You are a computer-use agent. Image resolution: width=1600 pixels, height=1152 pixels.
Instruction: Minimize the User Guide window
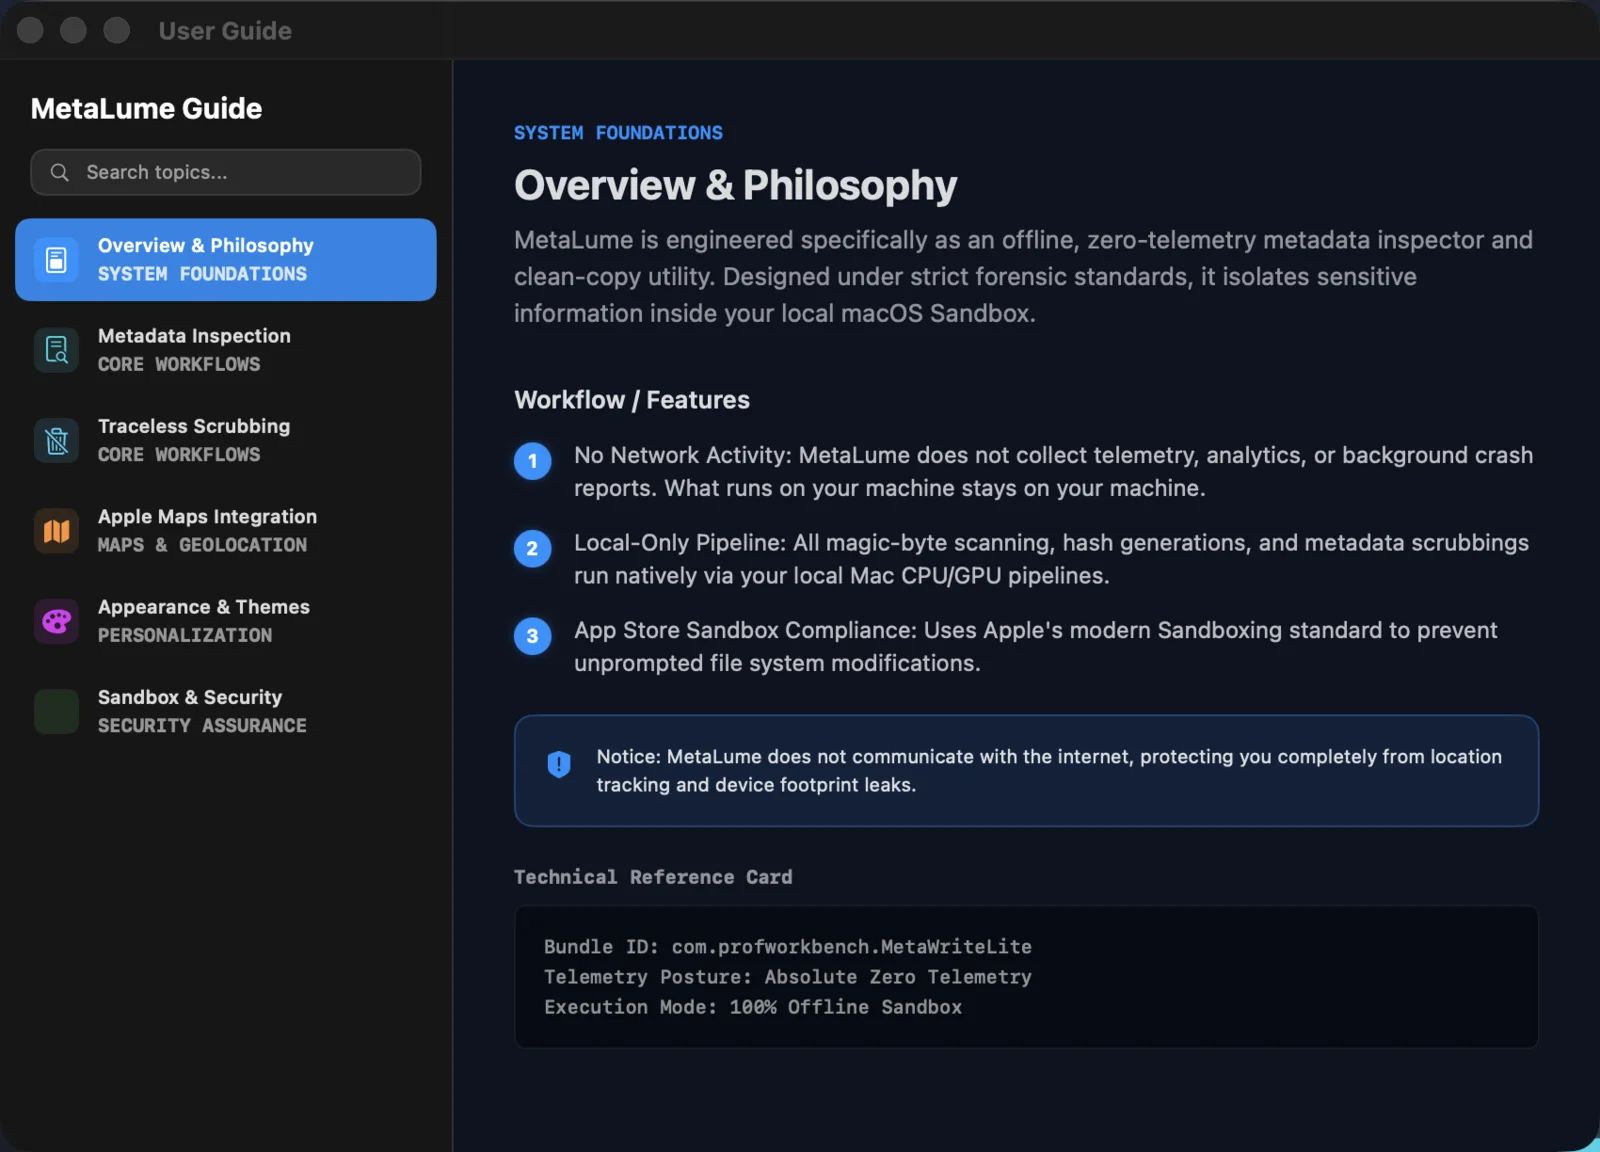tap(73, 30)
